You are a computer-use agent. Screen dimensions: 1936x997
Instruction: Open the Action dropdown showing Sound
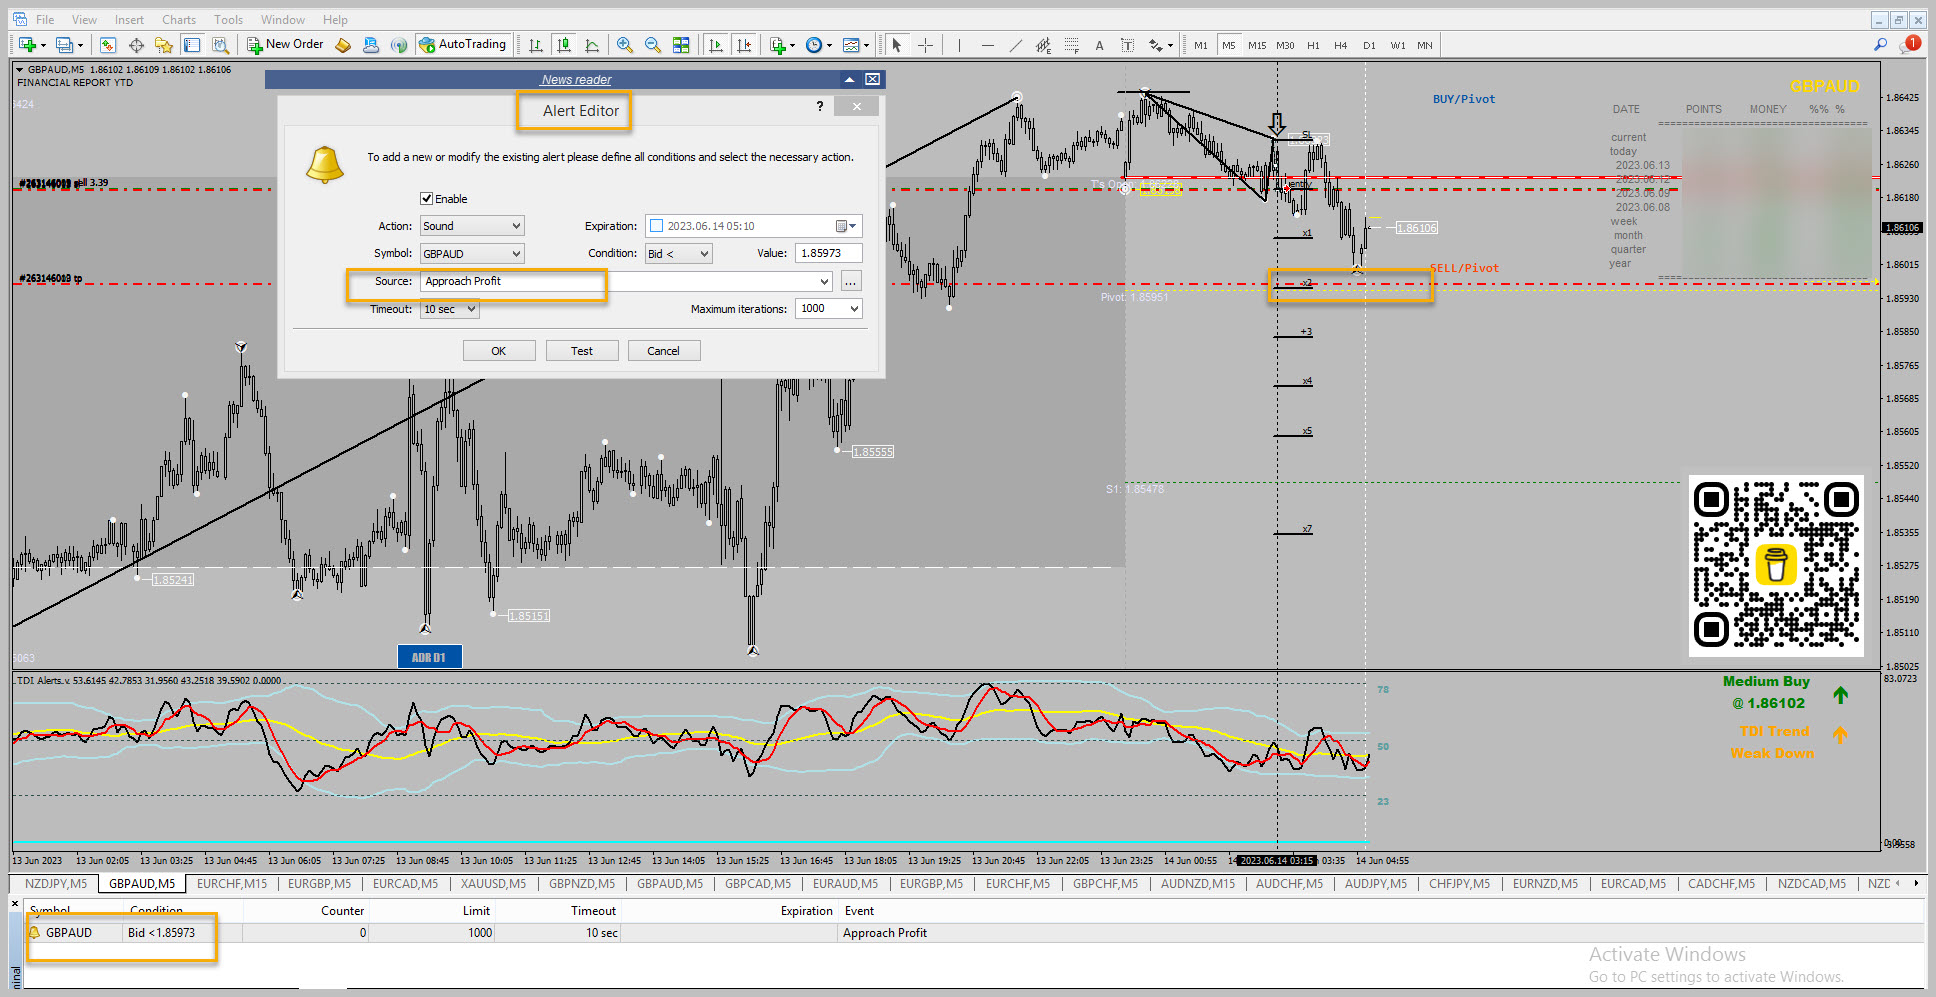(472, 226)
